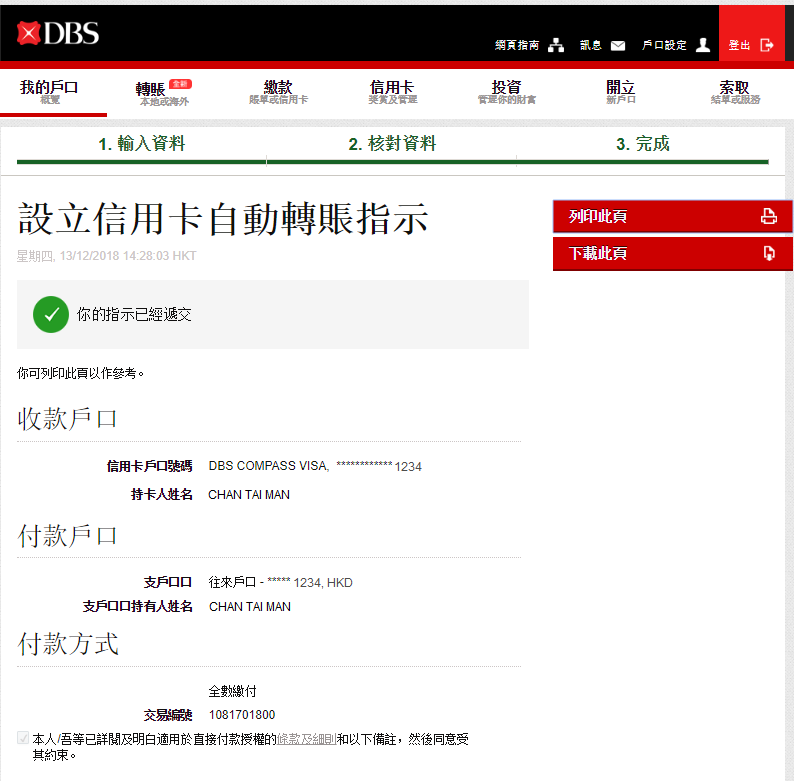Click the logout arrow icon

tap(767, 45)
